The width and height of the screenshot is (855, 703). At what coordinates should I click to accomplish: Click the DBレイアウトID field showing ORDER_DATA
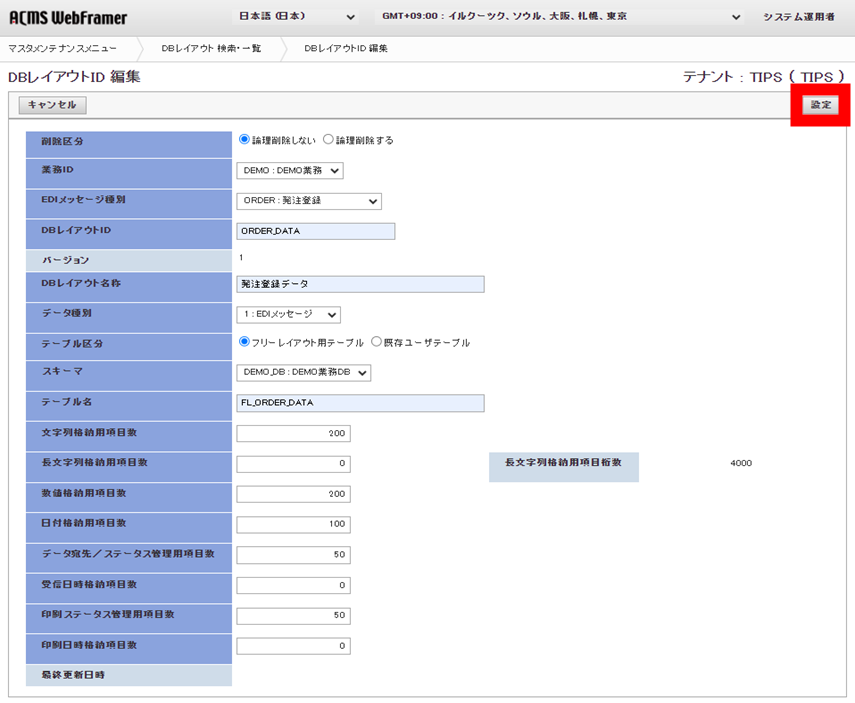pos(315,231)
